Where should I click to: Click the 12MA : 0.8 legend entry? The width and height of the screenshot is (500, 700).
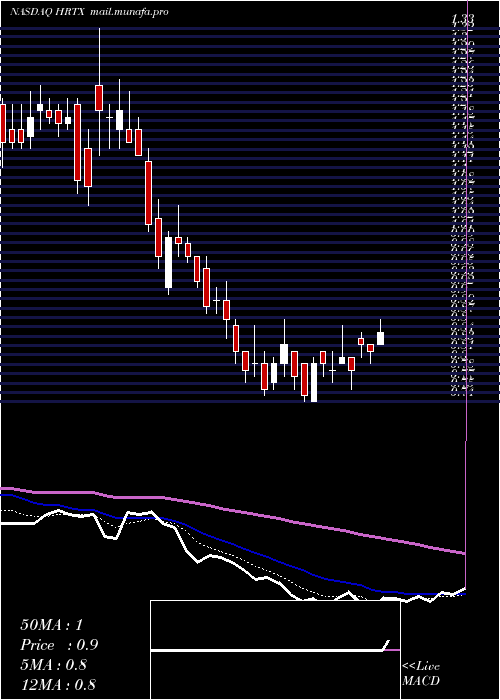(58, 685)
